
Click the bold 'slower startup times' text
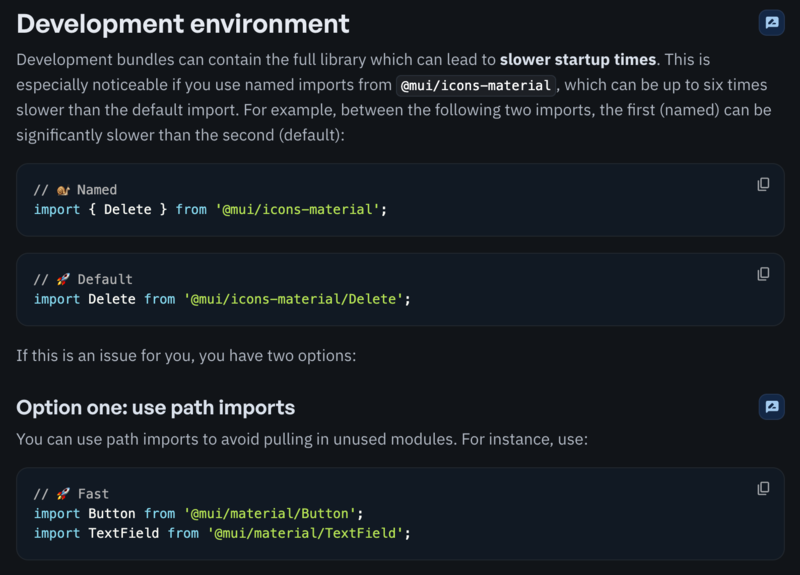[x=577, y=60]
